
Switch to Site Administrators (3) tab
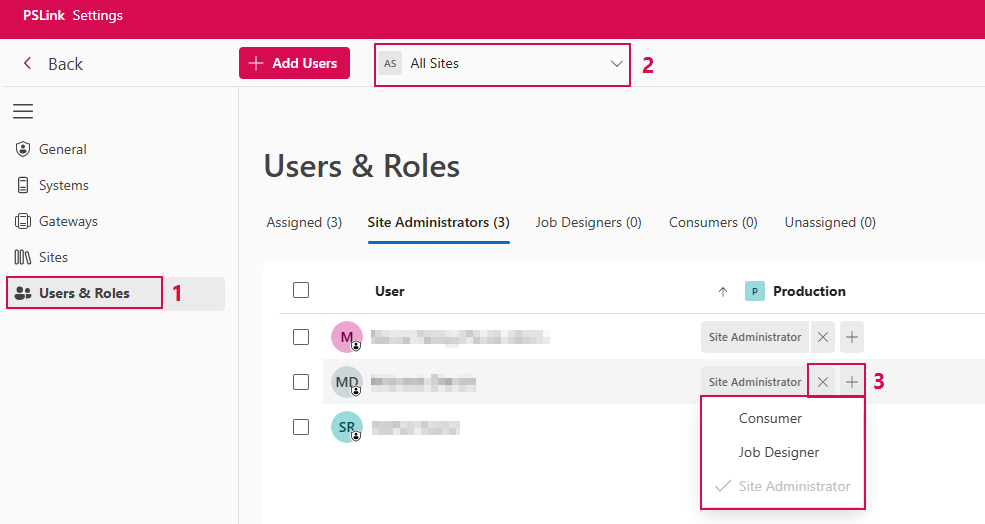click(438, 222)
